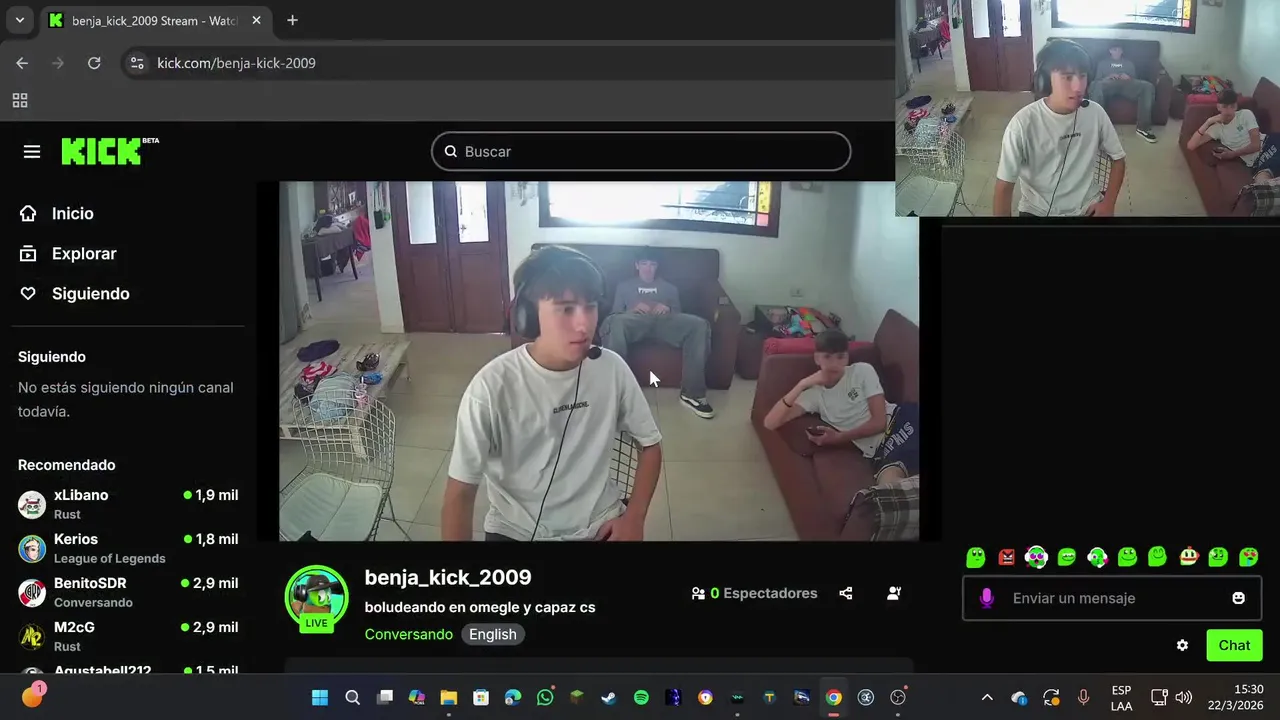Reload the Kick page
The height and width of the screenshot is (720, 1280).
94,63
